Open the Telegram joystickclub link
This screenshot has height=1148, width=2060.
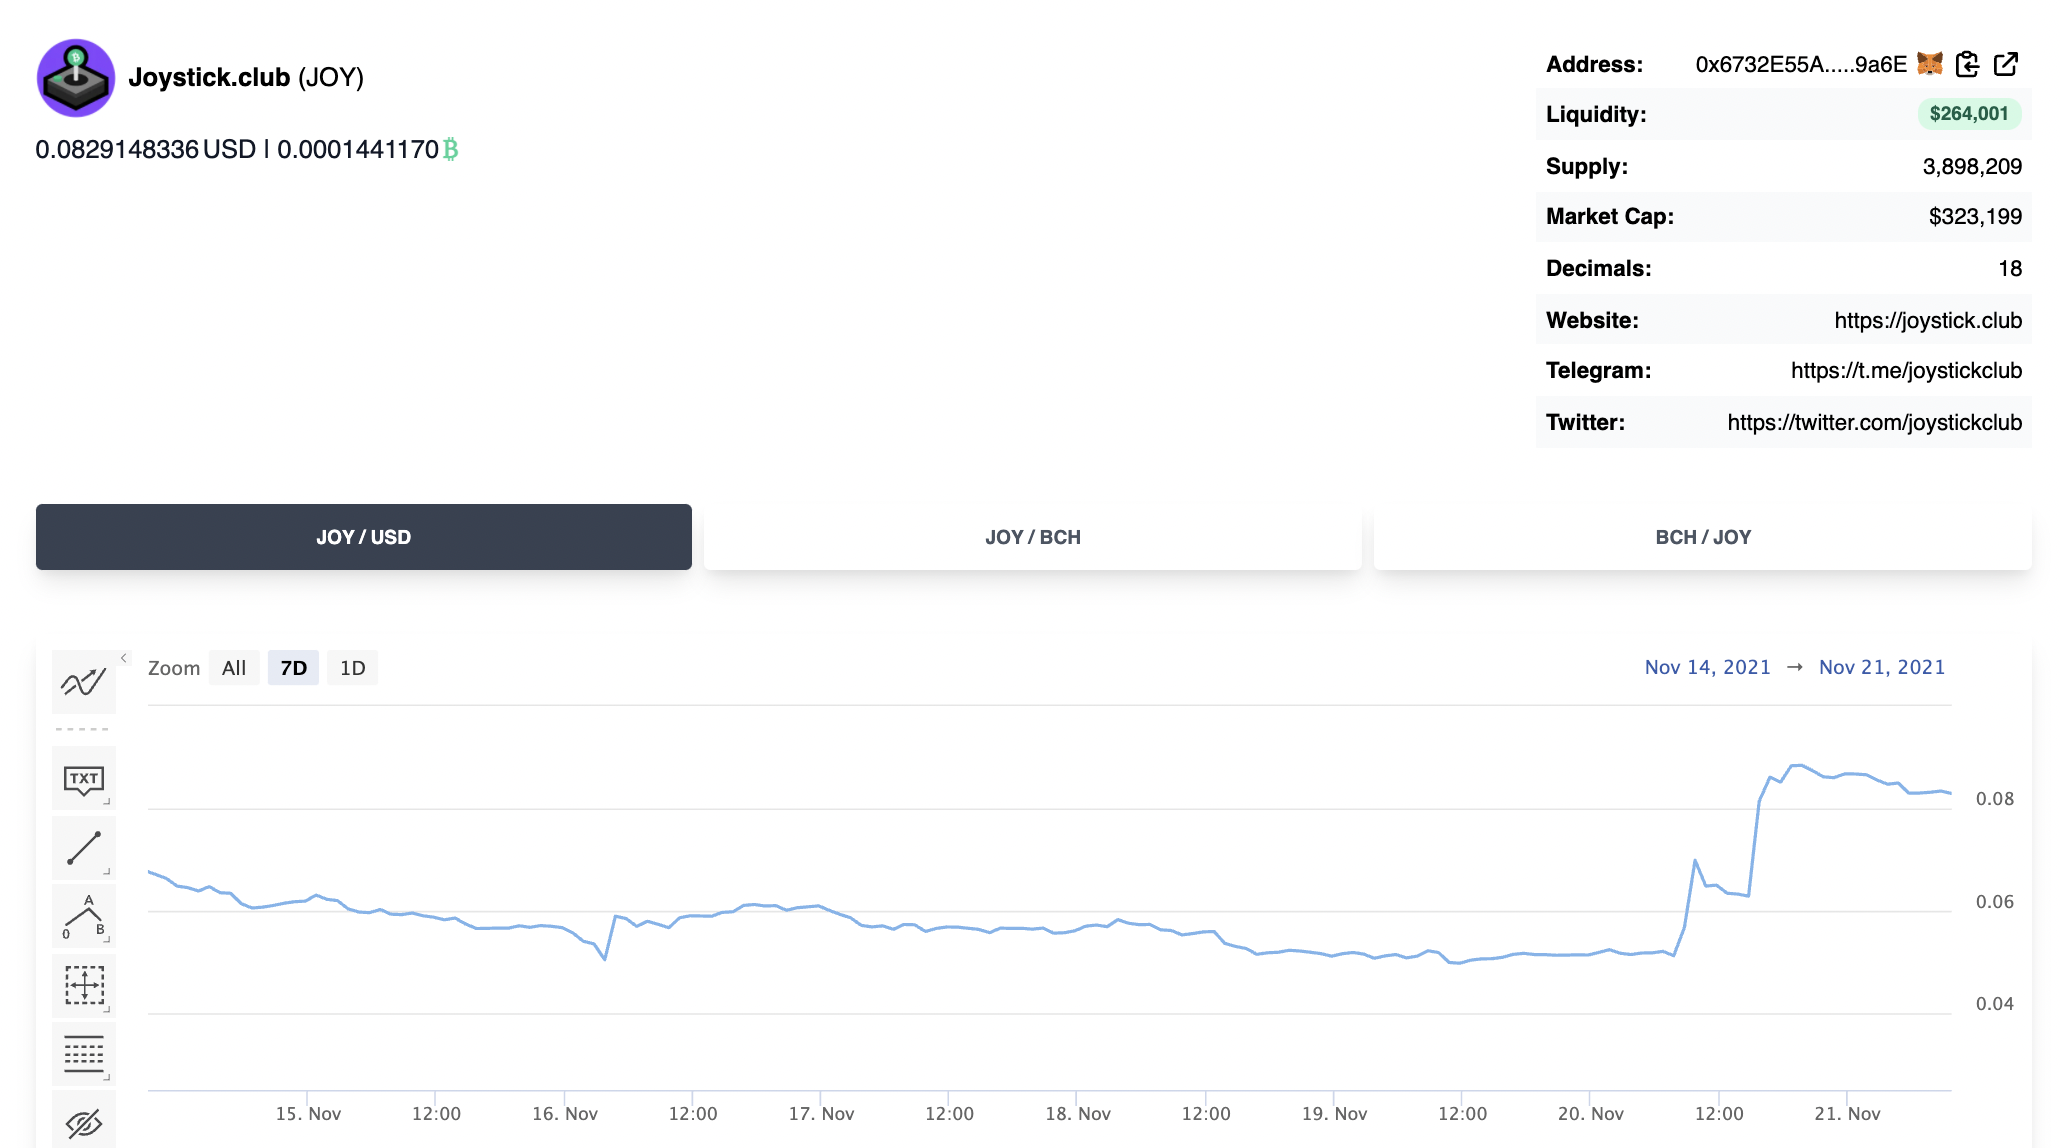[1906, 370]
